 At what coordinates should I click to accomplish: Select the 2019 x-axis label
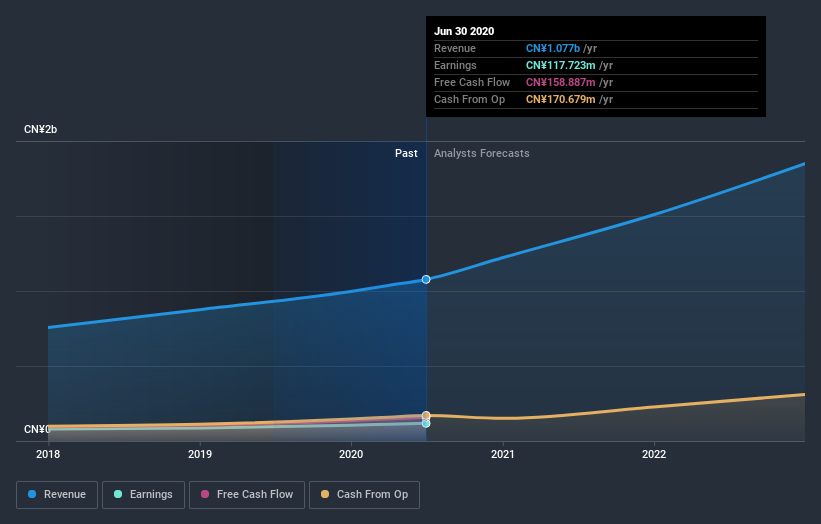coord(200,454)
